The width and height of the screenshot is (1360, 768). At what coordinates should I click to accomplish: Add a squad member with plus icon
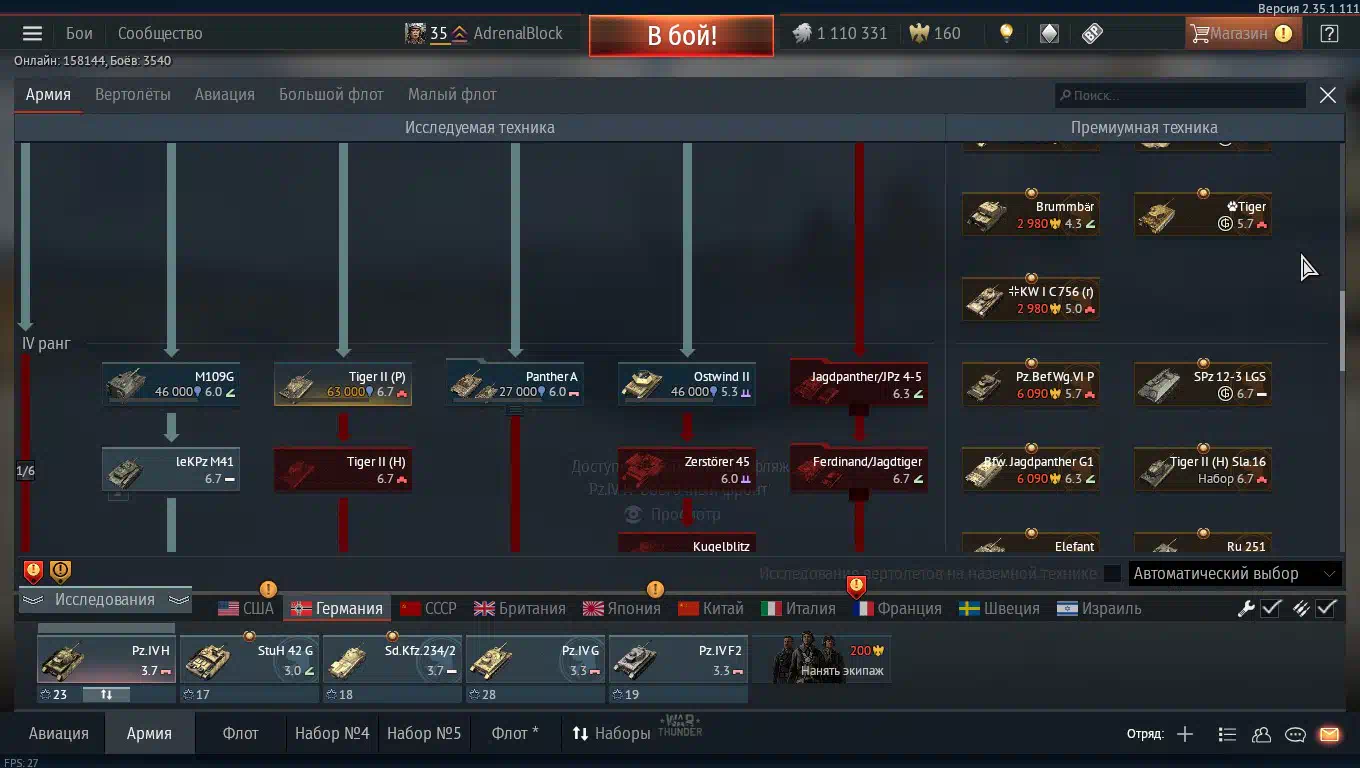[1185, 734]
